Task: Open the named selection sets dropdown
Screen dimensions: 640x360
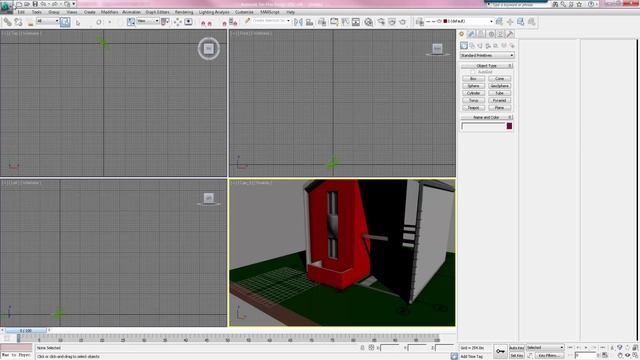Action: pyautogui.click(x=271, y=21)
